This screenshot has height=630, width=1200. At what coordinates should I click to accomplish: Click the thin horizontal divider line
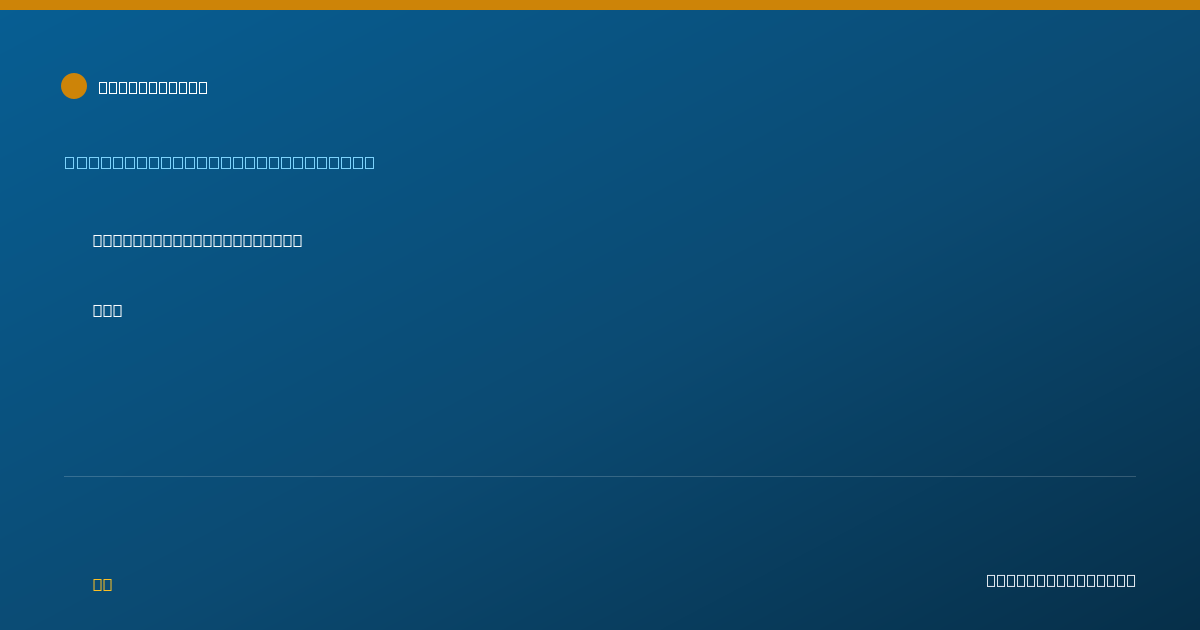600,476
